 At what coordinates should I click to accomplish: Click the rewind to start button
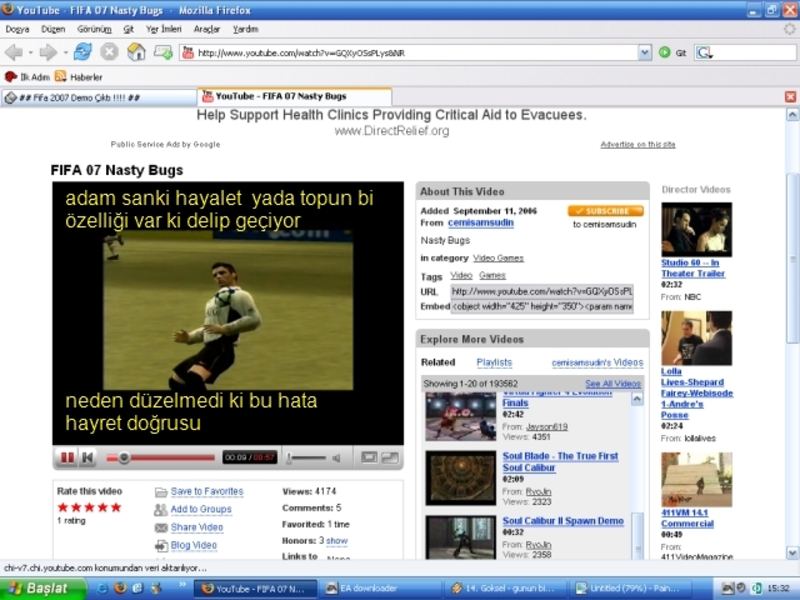(88, 458)
